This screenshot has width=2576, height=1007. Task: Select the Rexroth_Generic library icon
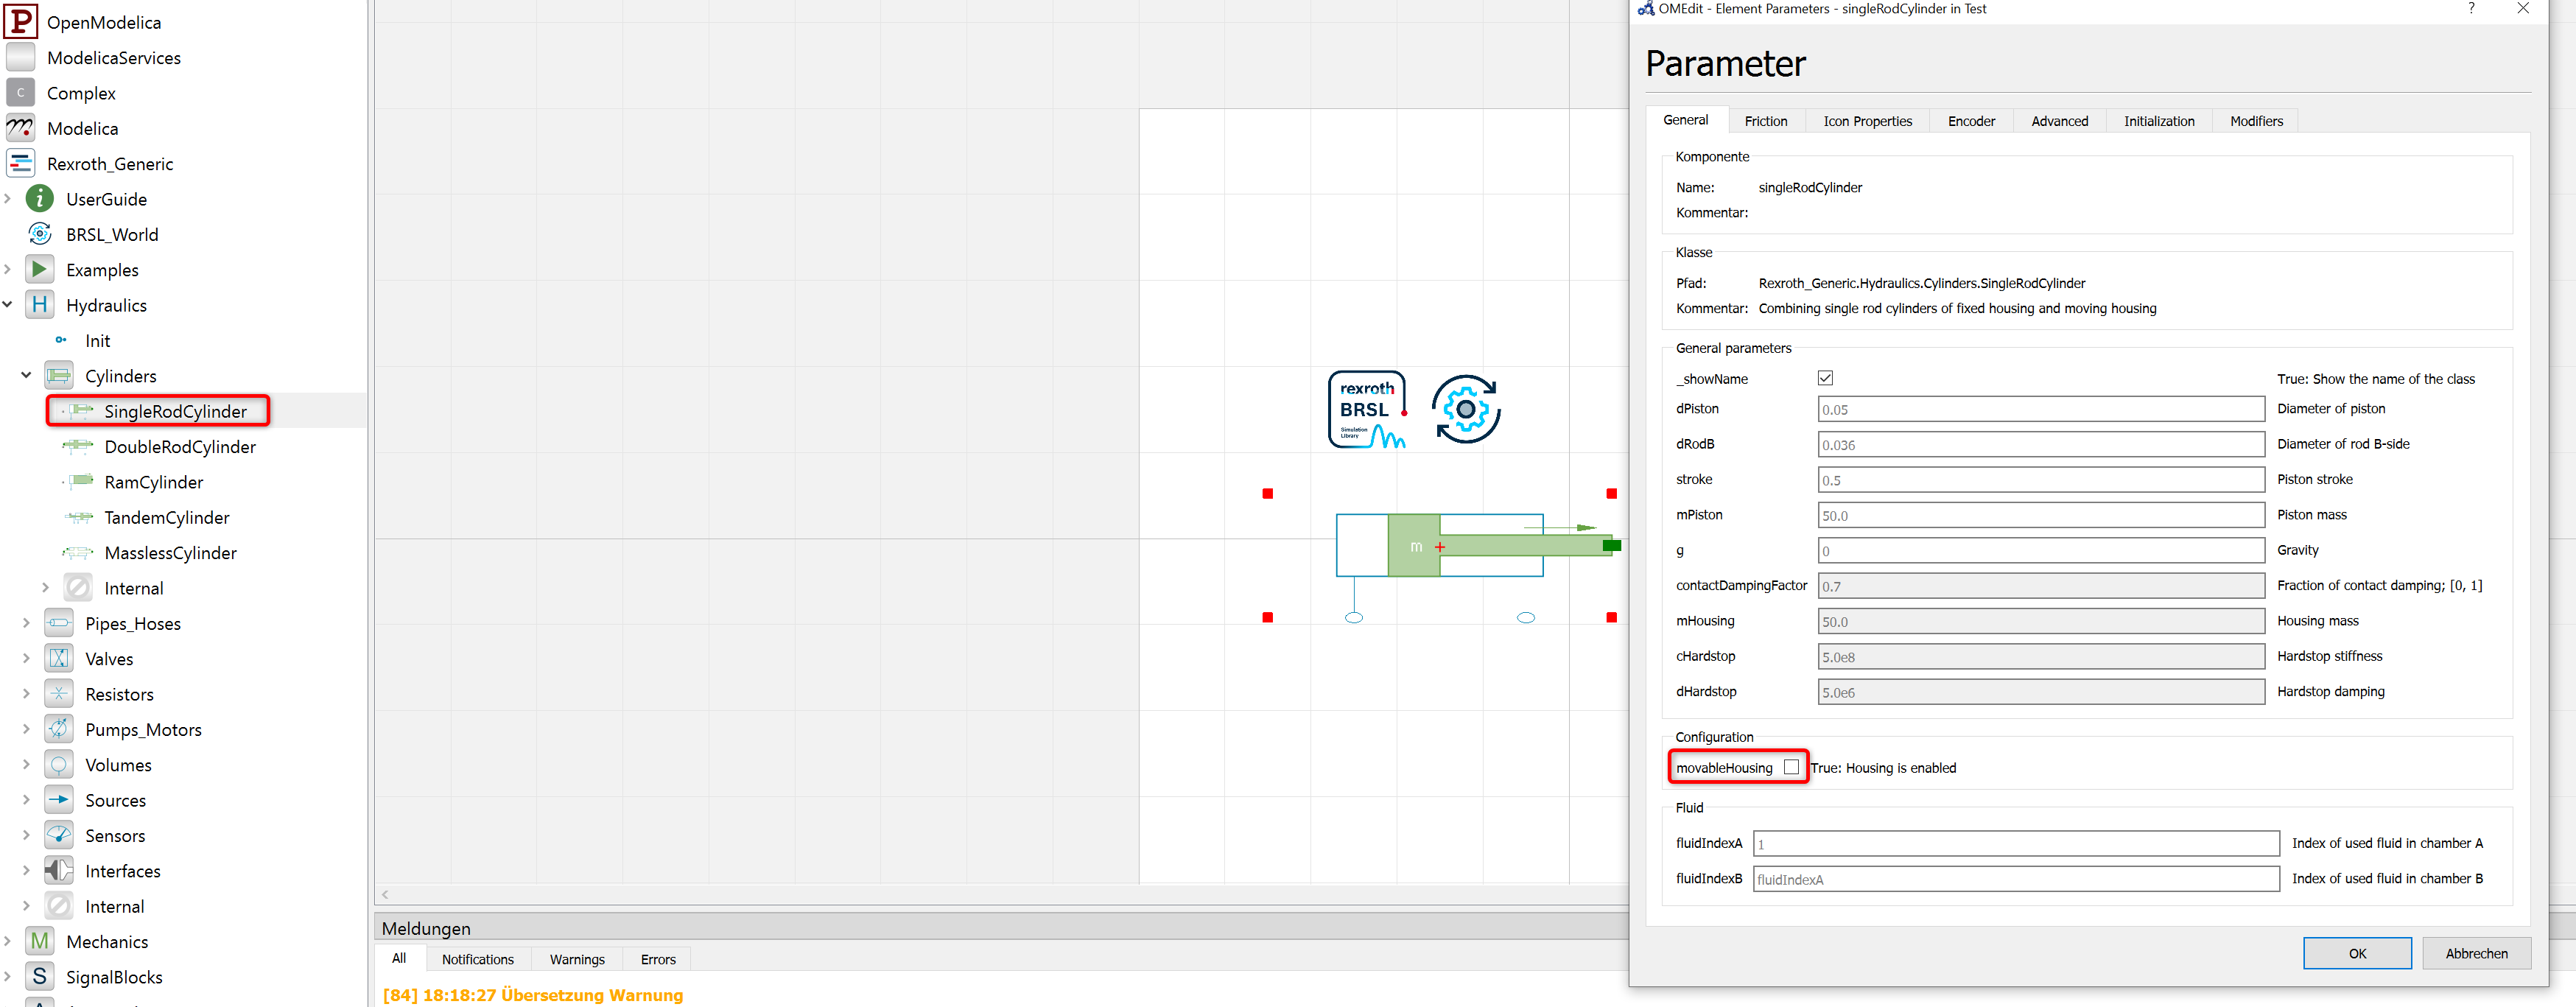[x=20, y=163]
